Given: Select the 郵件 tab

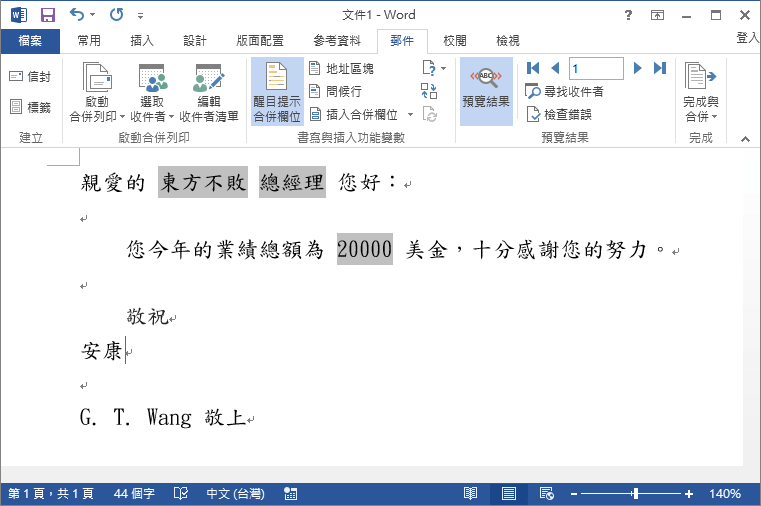Looking at the screenshot, I should 402,41.
